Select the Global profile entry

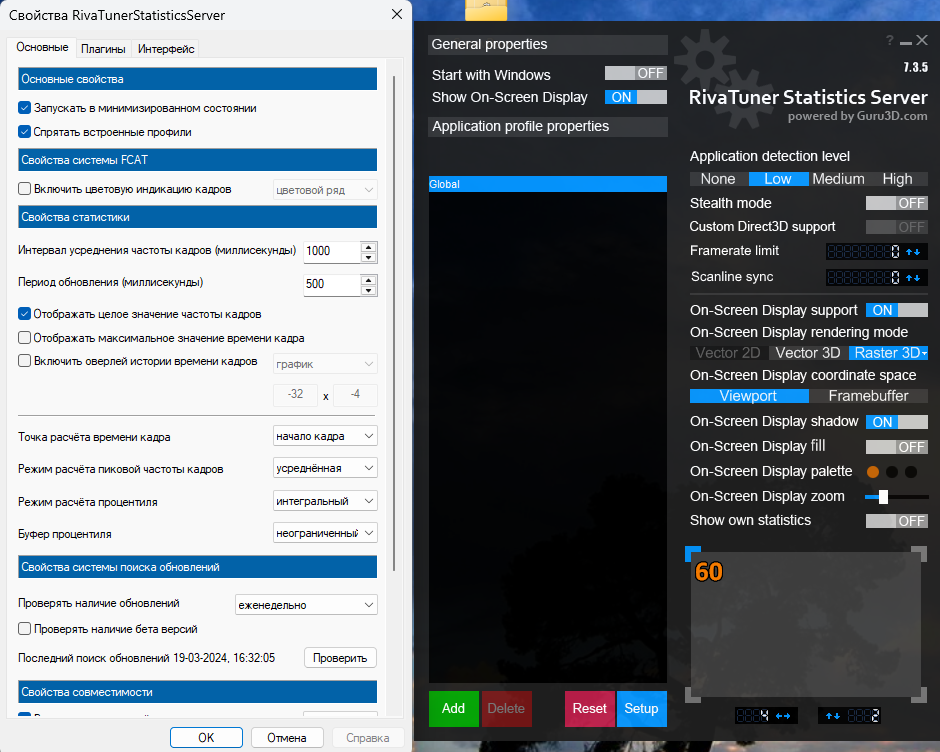(x=548, y=184)
